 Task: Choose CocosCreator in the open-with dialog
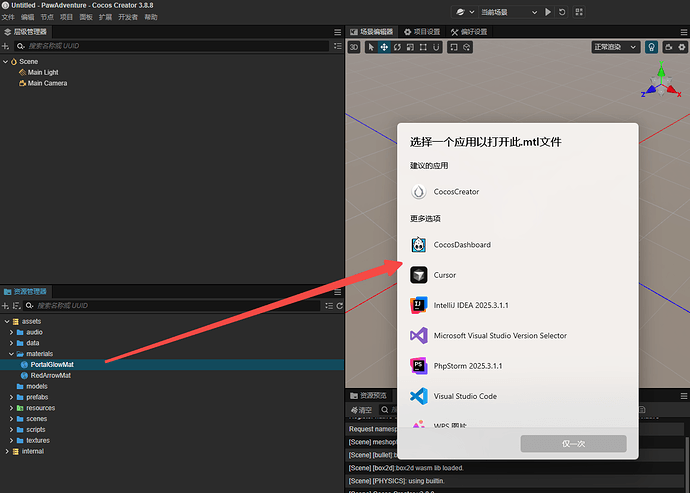pos(518,192)
